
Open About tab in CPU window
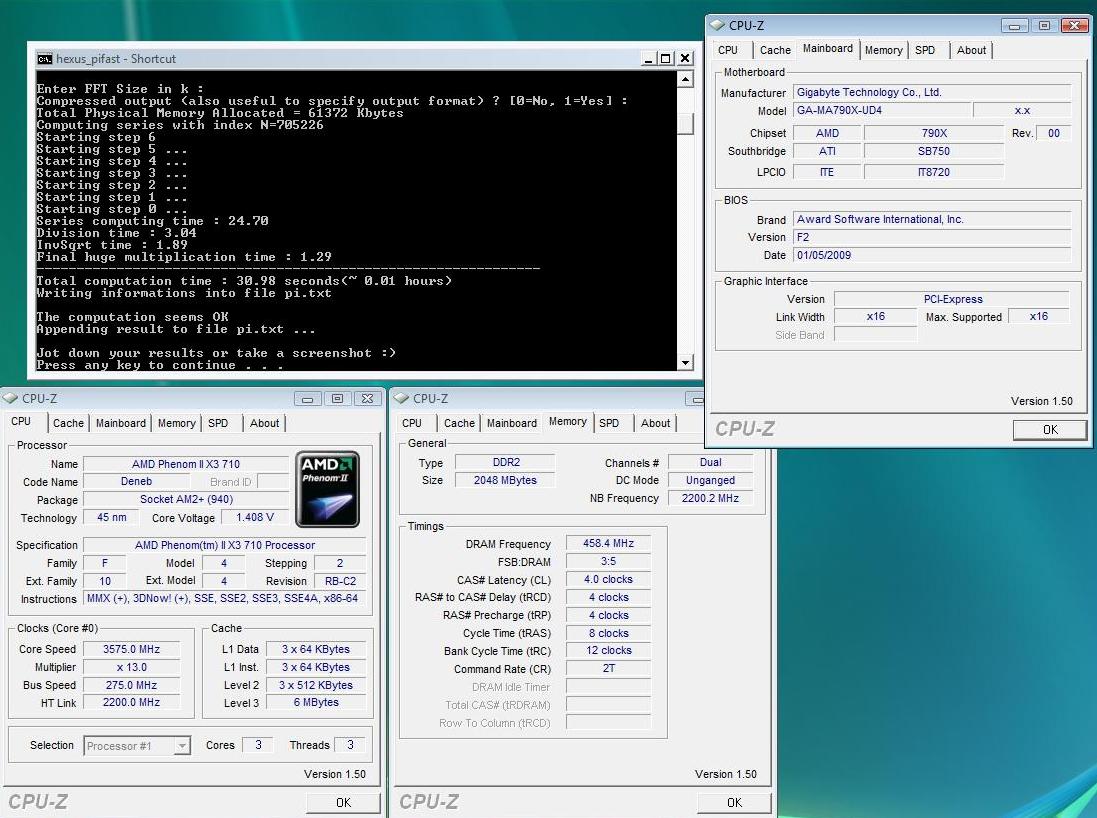coord(264,423)
